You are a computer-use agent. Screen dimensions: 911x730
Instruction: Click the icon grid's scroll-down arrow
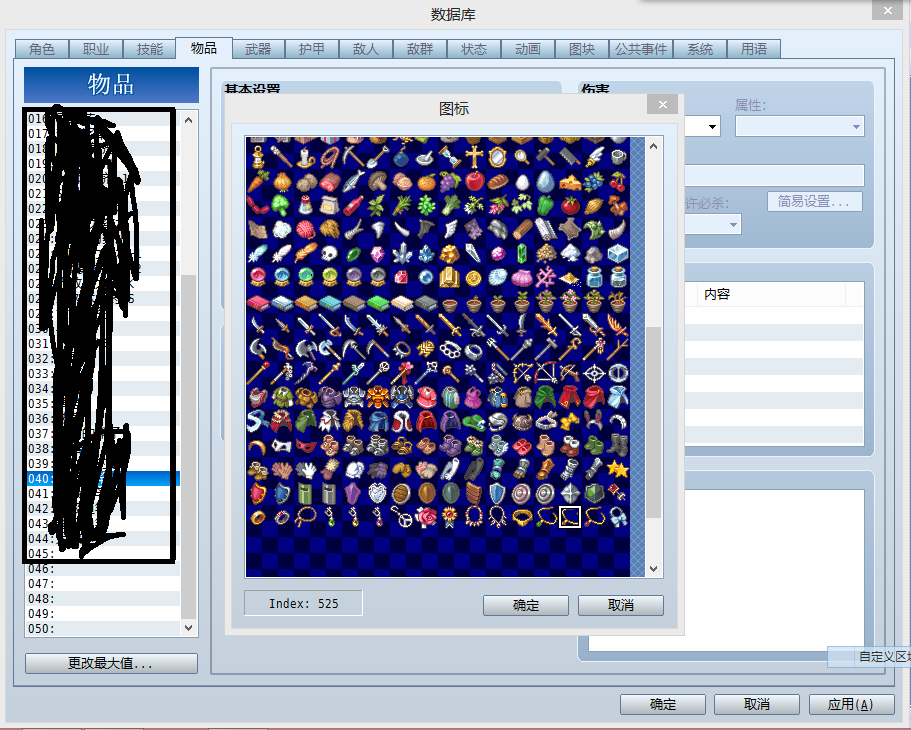point(654,568)
